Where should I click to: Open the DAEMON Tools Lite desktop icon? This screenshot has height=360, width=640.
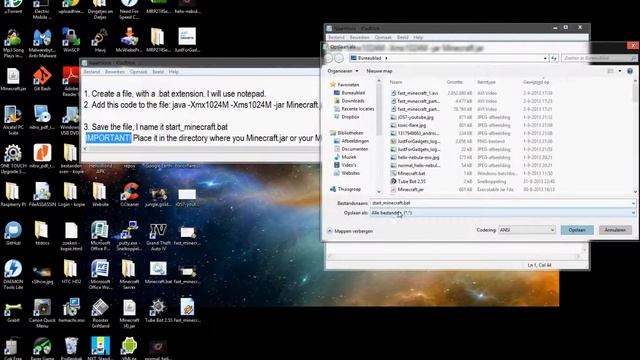(x=13, y=274)
